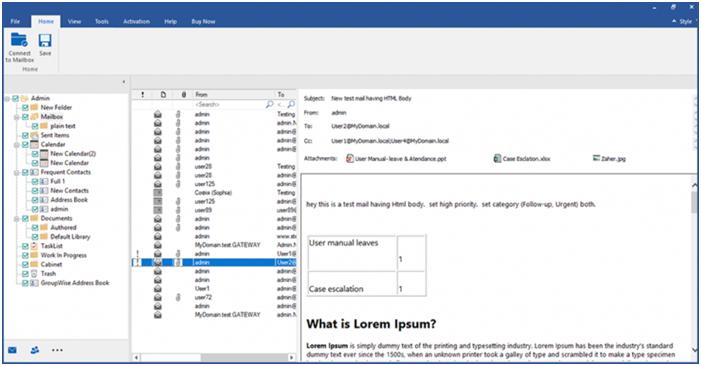
Task: Select the Work In Progress folder
Action: [63, 255]
